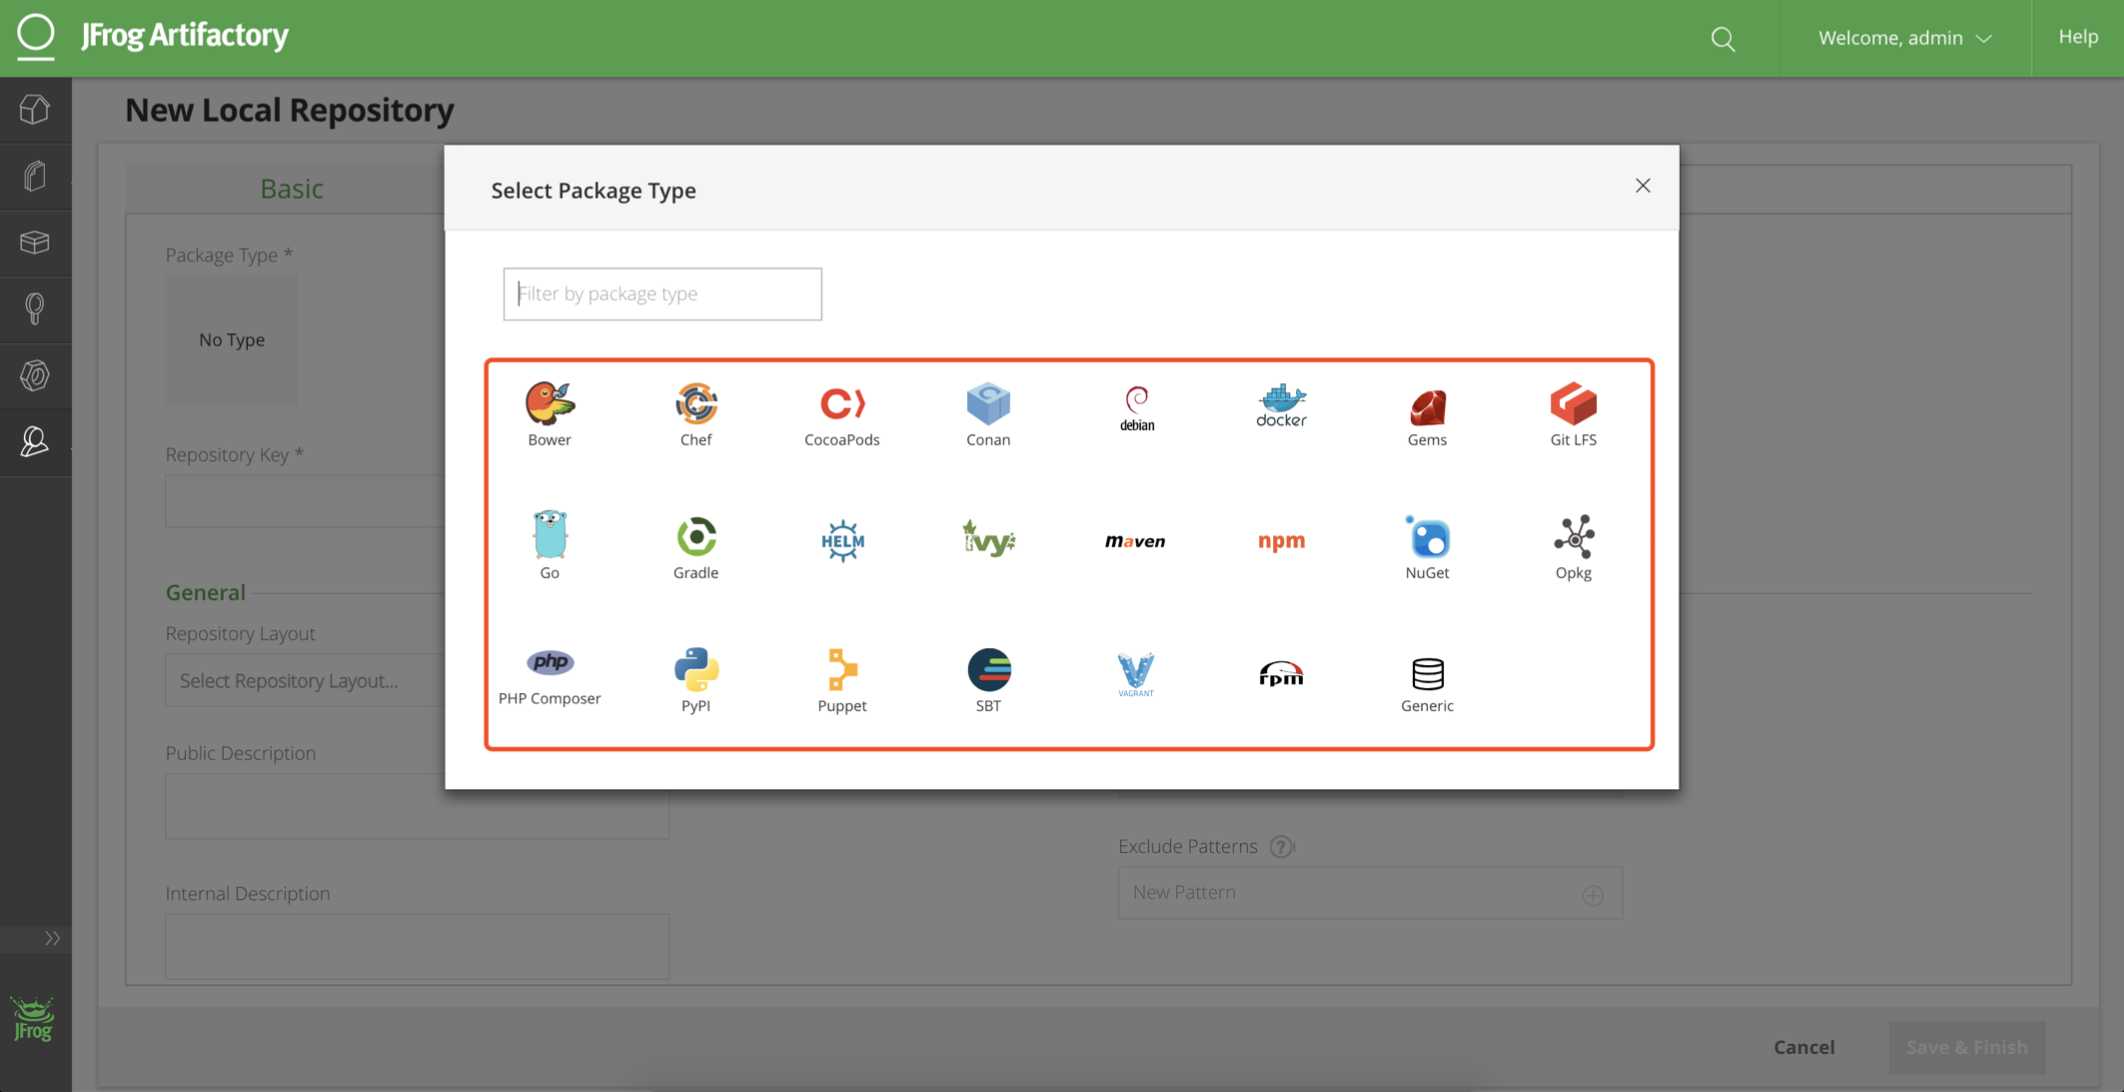Choose the Debian package type
This screenshot has height=1092, width=2124.
(x=1136, y=409)
